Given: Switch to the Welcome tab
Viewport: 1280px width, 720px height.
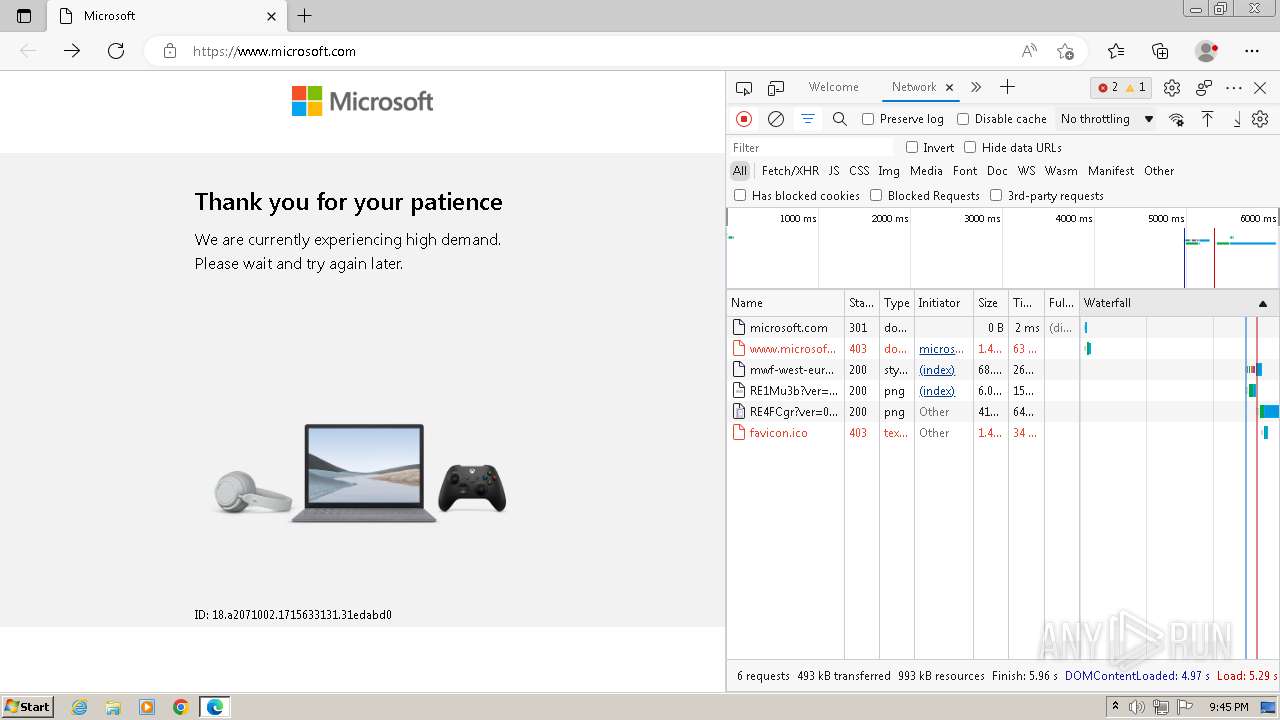Looking at the screenshot, I should [833, 87].
